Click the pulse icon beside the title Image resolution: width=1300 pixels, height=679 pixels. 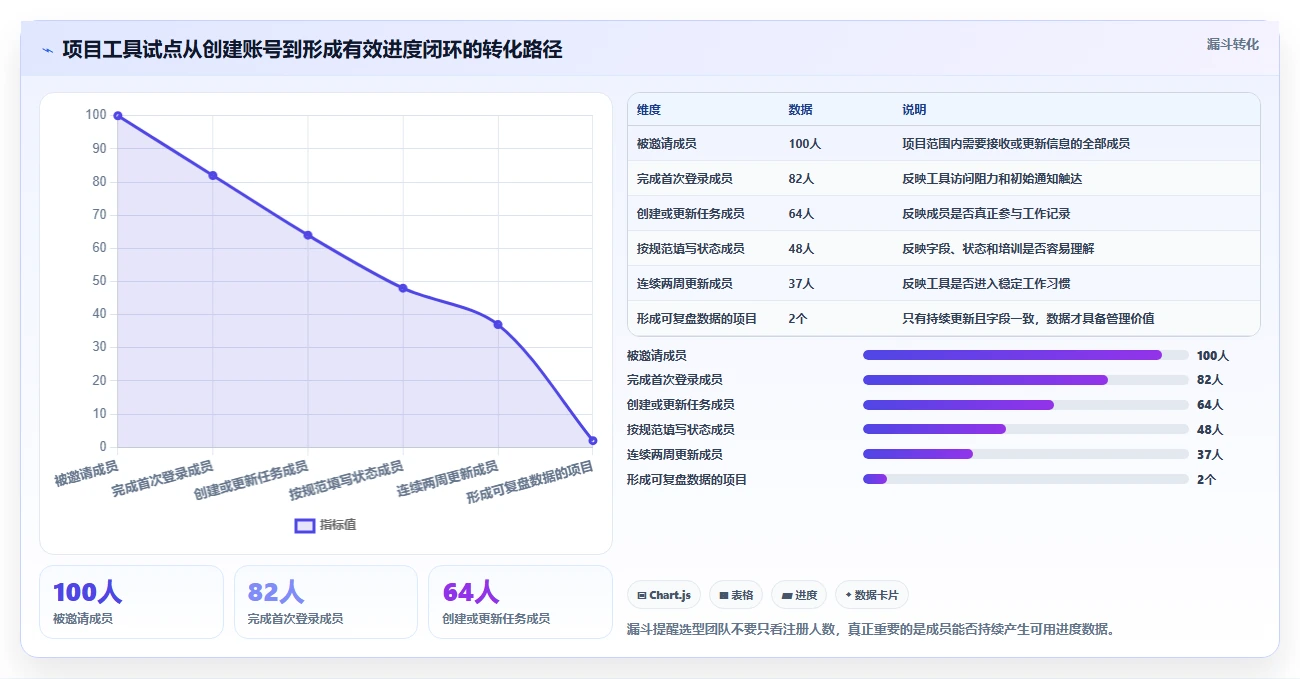tap(47, 50)
